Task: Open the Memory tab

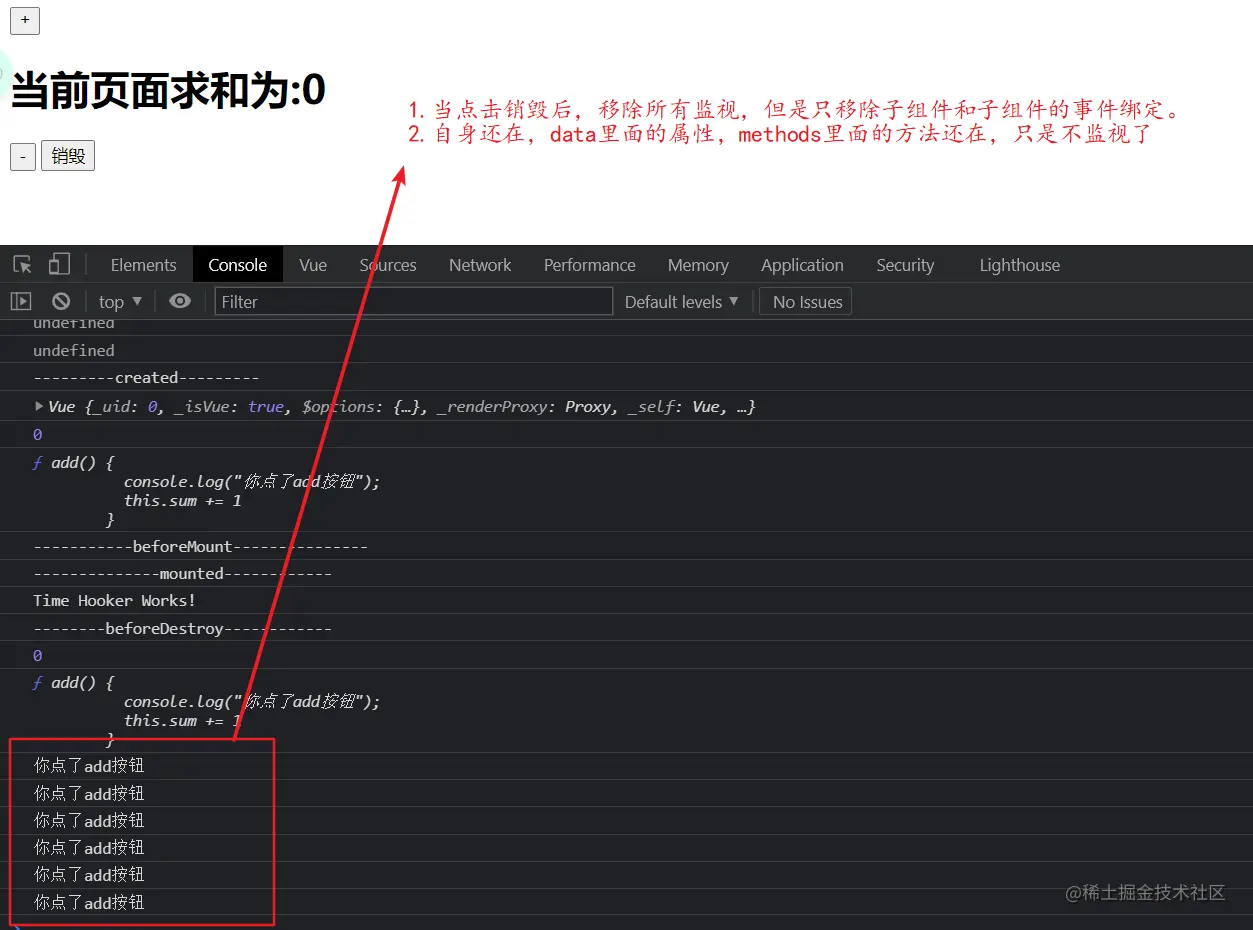Action: [698, 265]
